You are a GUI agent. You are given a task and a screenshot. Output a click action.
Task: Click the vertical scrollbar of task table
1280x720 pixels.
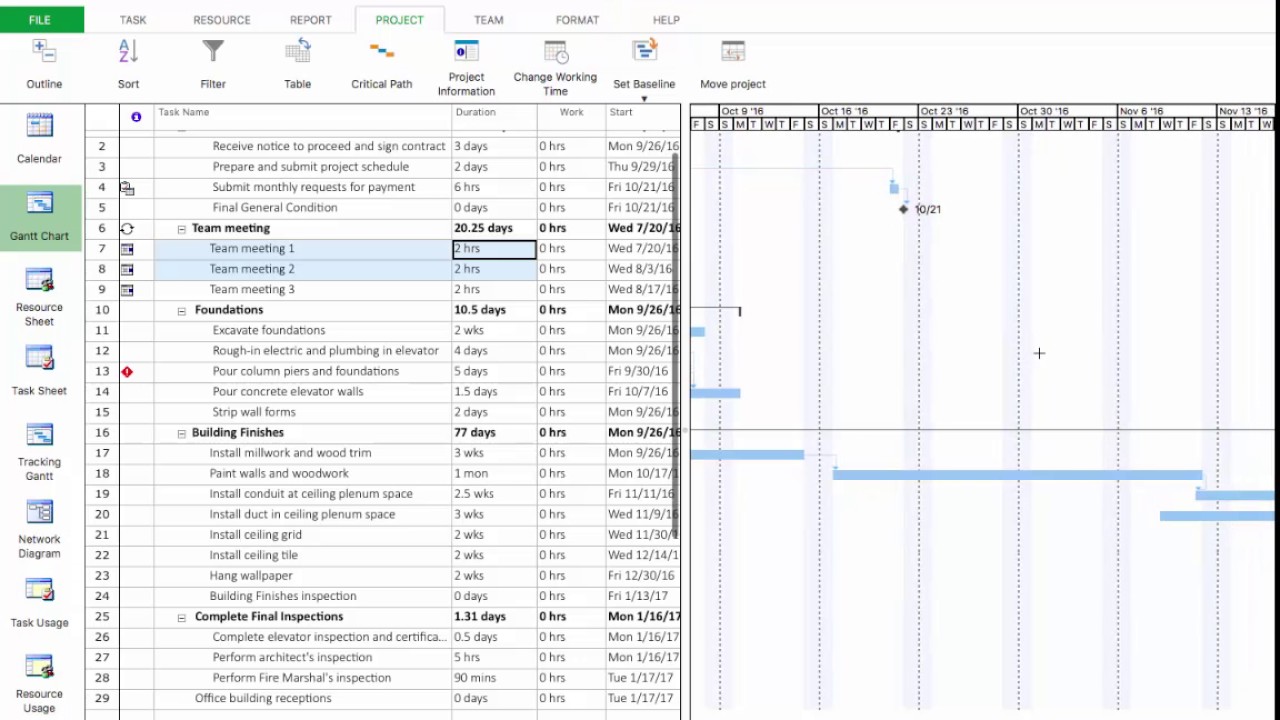(x=677, y=345)
